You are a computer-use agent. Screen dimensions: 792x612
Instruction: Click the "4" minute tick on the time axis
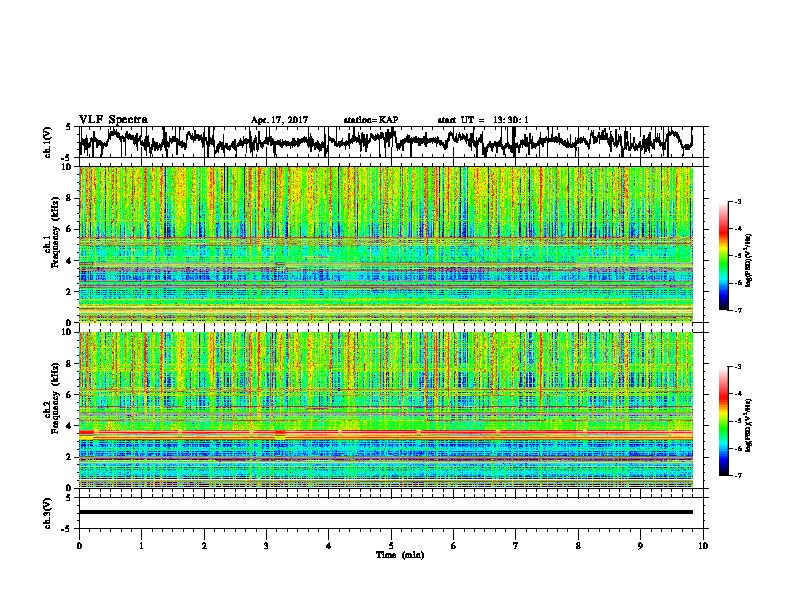tap(329, 546)
